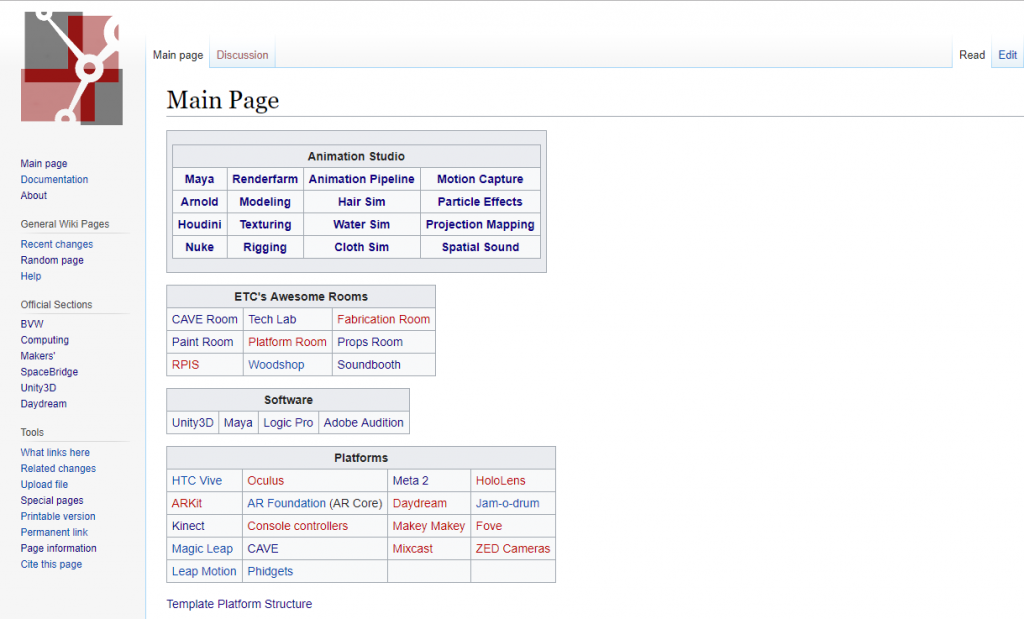The height and width of the screenshot is (619, 1024).
Task: Open the Discussion tab
Action: pos(242,56)
